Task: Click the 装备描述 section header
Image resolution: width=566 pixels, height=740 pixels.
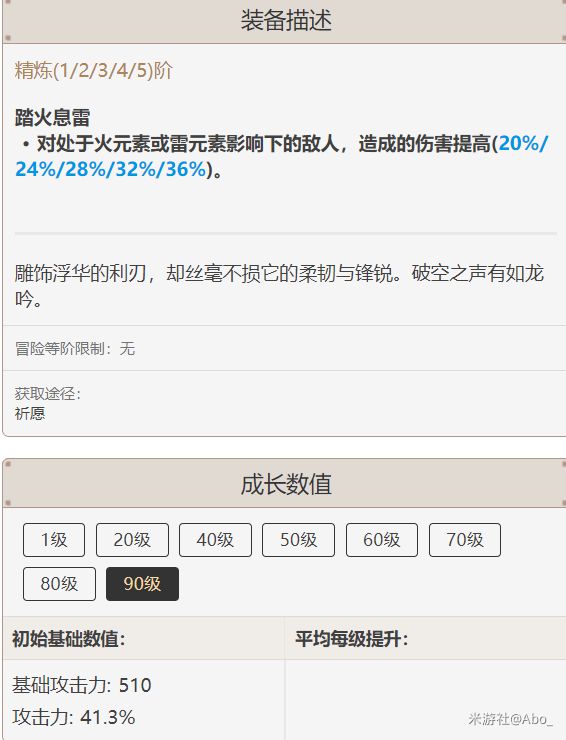Action: click(286, 21)
